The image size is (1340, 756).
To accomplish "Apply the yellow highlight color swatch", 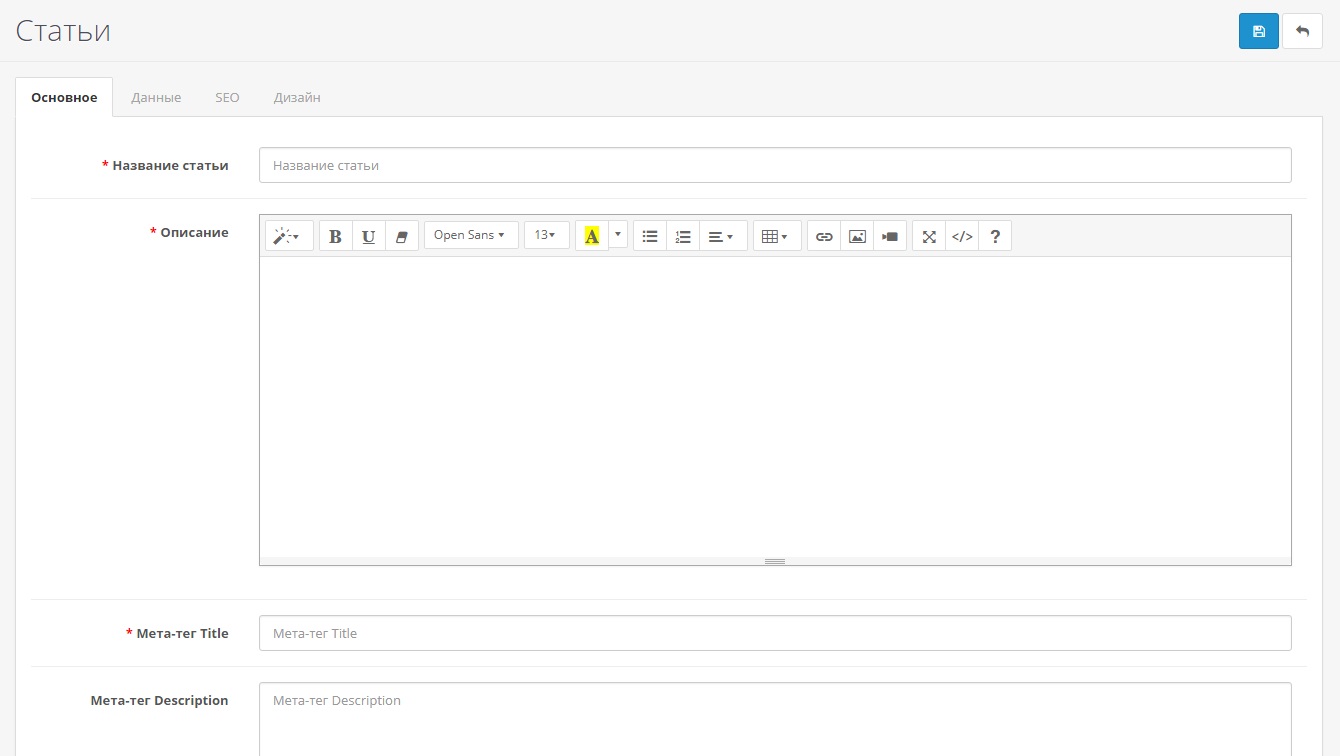I will pos(592,236).
